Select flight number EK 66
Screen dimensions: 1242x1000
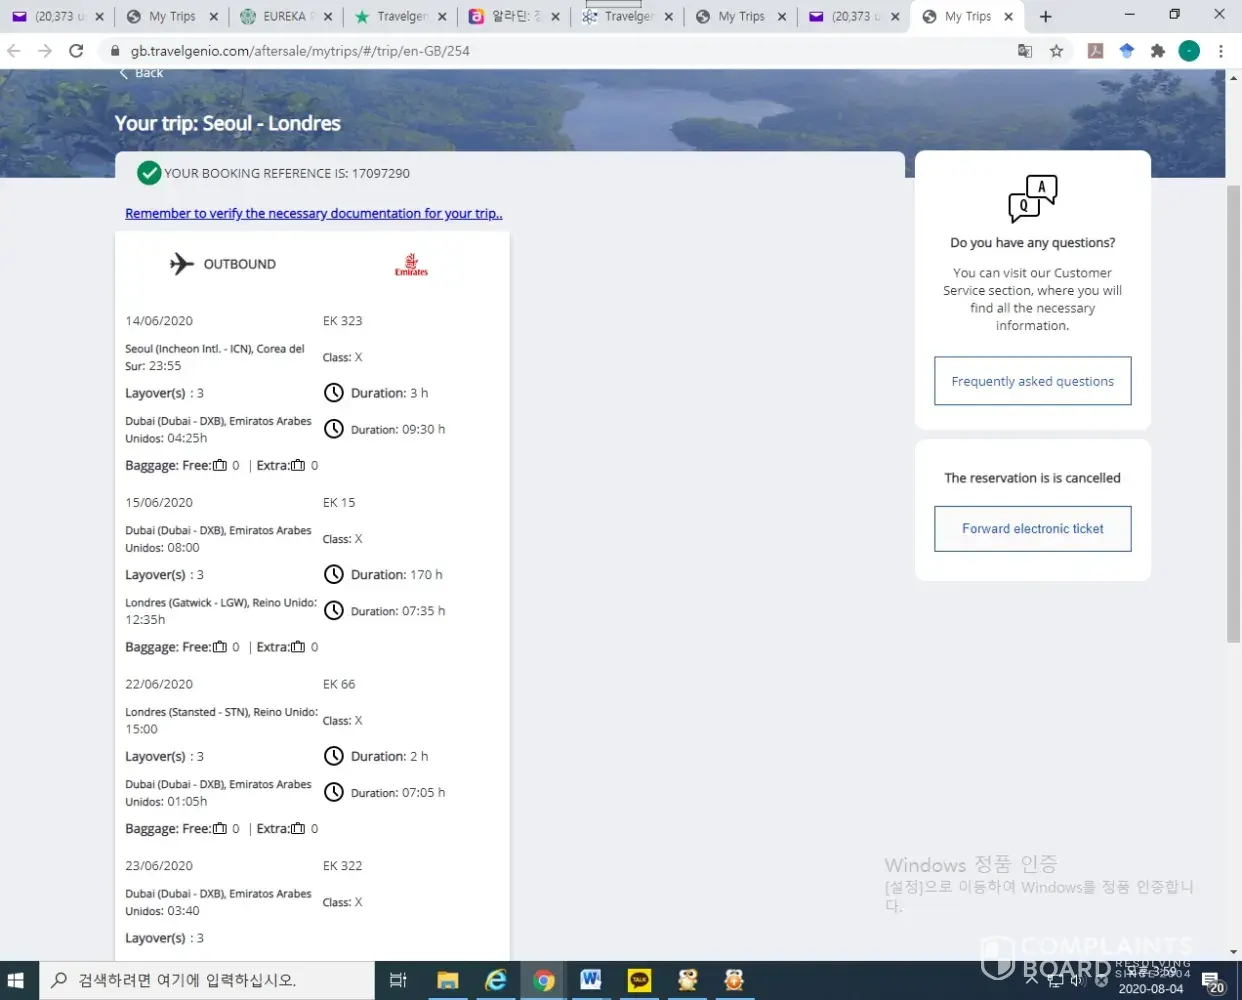(338, 685)
